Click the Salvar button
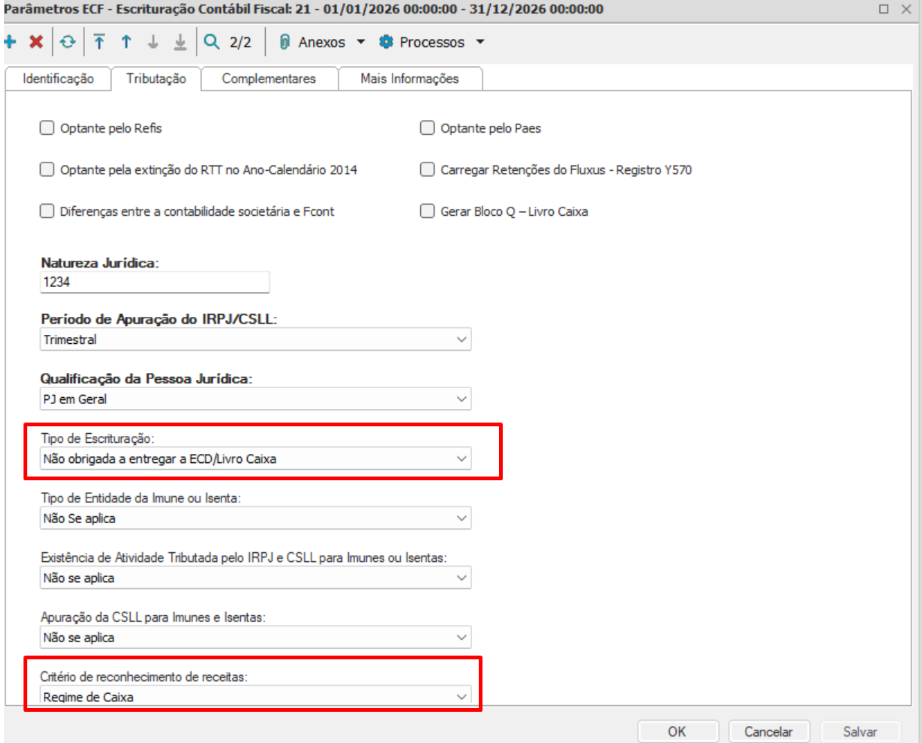 [x=860, y=732]
